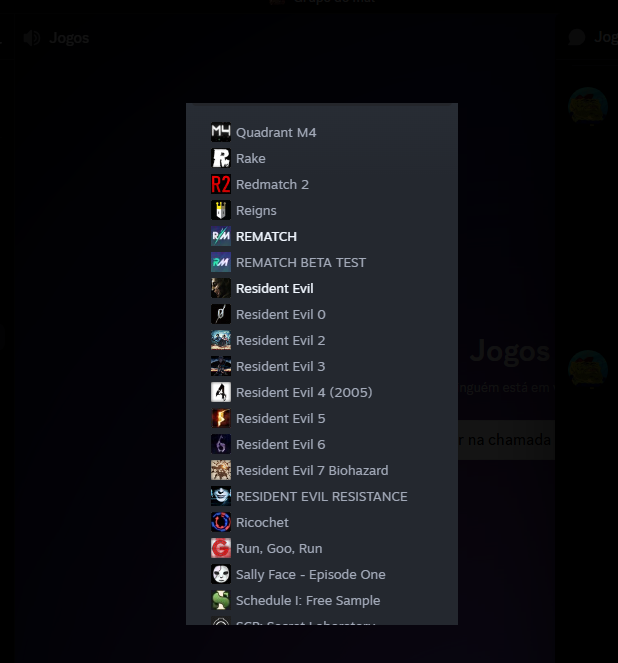The image size is (618, 663).
Task: Click the Reigns game icon
Action: pos(221,210)
